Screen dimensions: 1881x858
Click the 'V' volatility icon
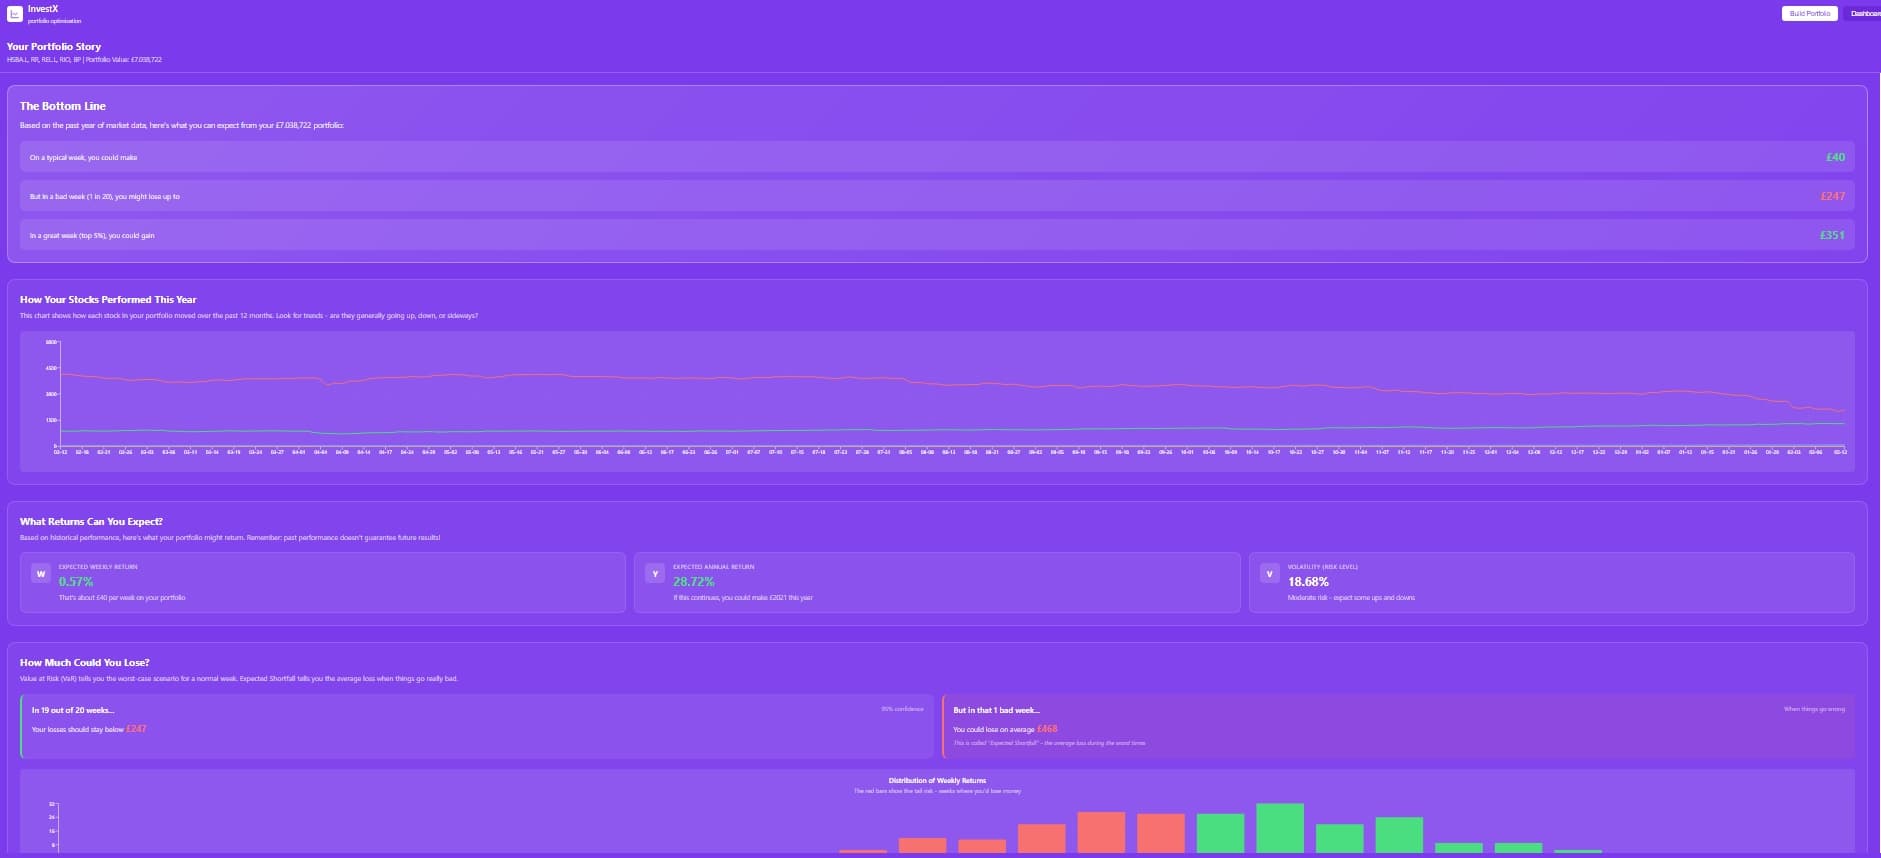point(1269,574)
